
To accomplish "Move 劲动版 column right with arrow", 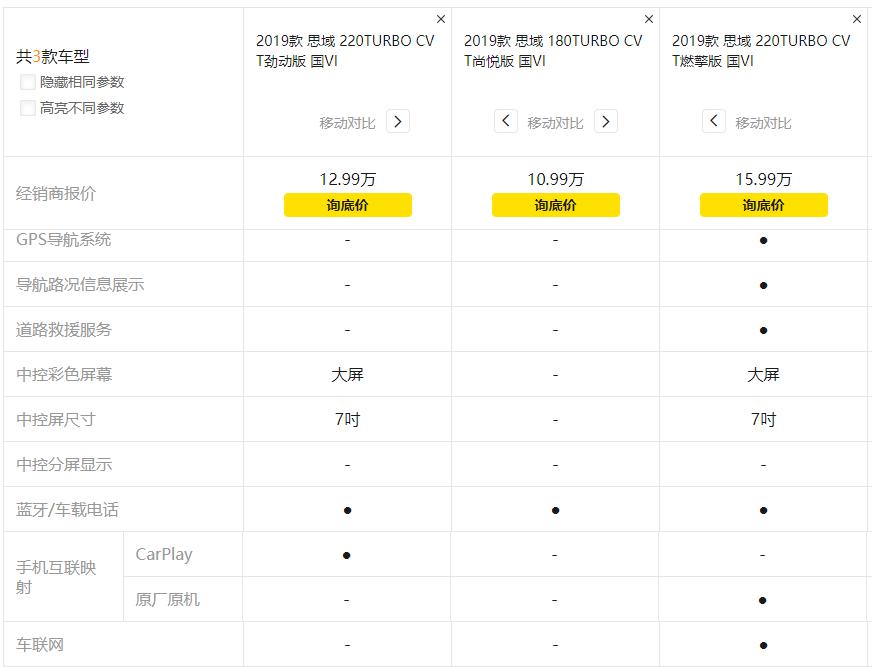I will [x=398, y=121].
